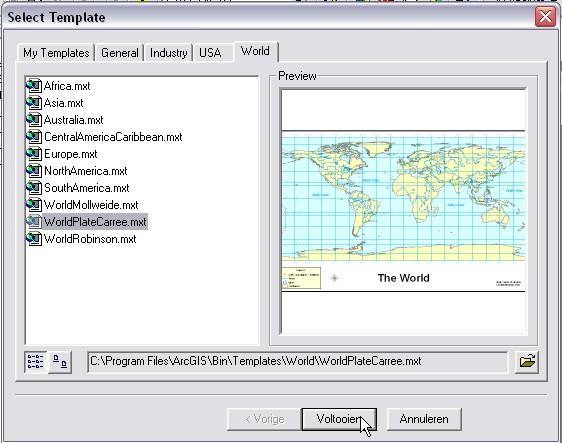Click the Africa.mxt file icon

pos(34,86)
